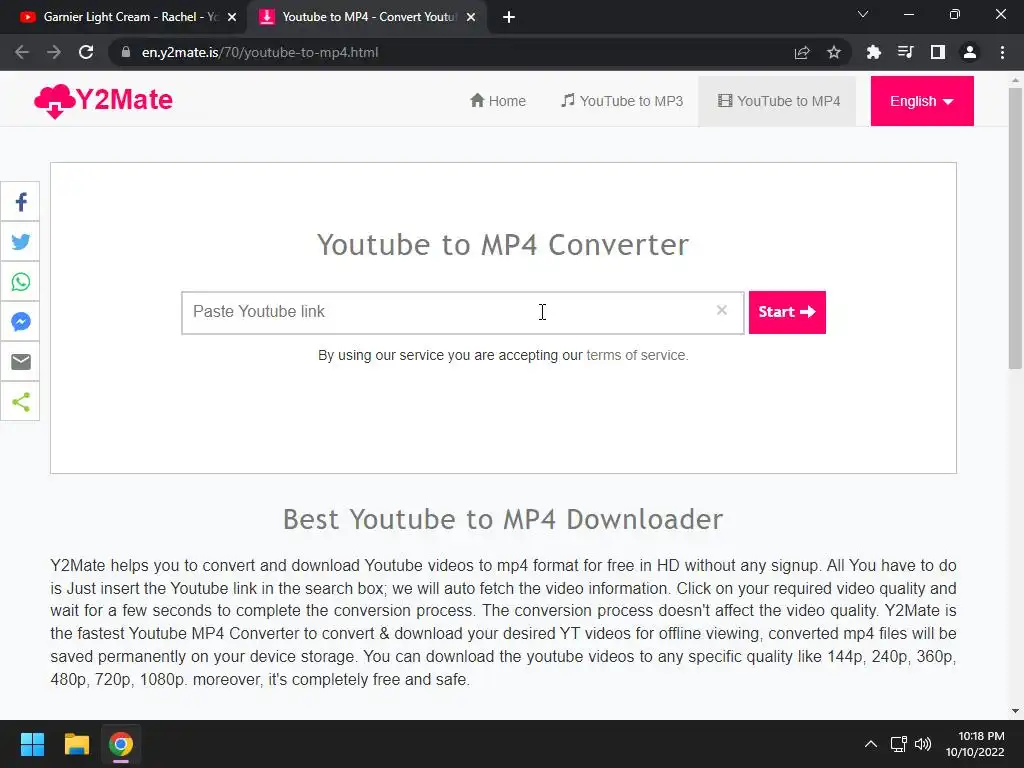Screen dimensions: 1024x768
Task: Go forward in browser history
Action: [x=54, y=52]
